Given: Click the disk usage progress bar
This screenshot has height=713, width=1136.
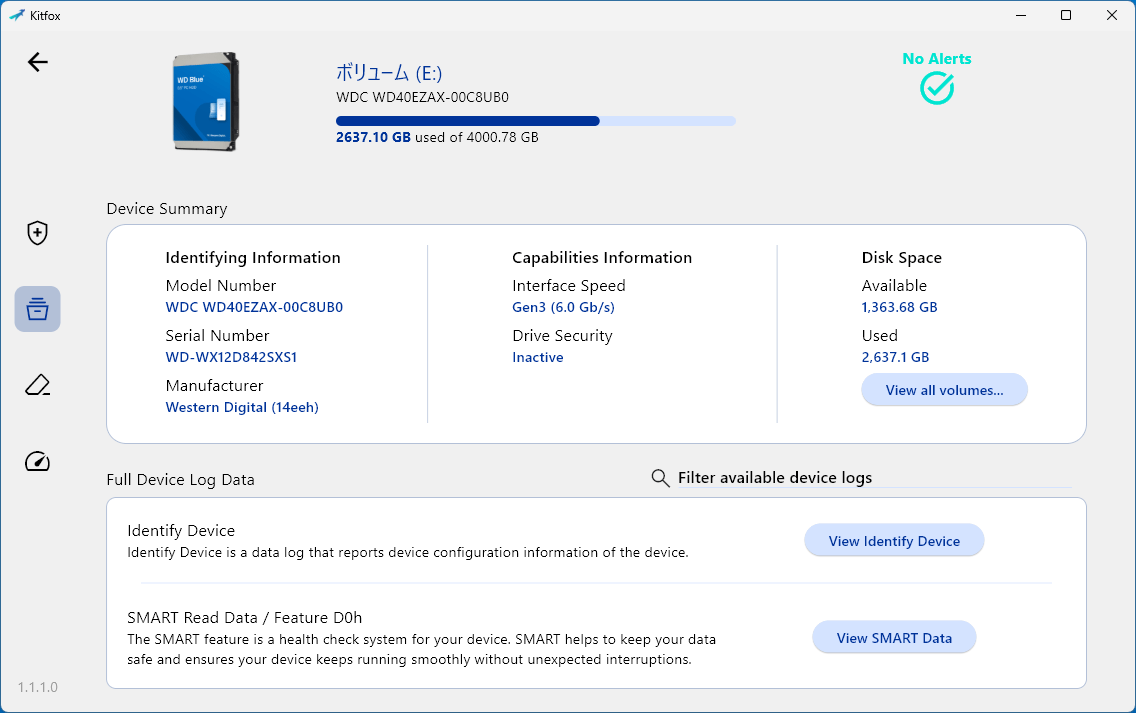Looking at the screenshot, I should (x=535, y=121).
